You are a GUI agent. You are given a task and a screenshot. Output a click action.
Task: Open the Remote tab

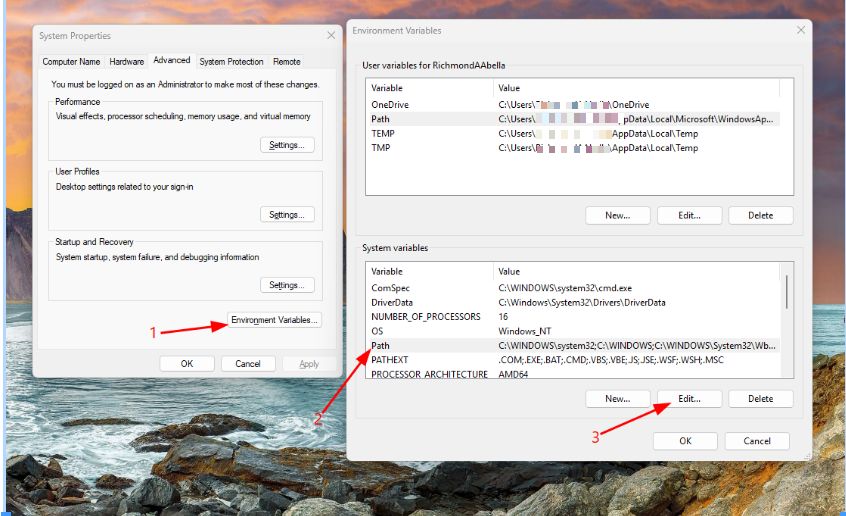pos(287,61)
